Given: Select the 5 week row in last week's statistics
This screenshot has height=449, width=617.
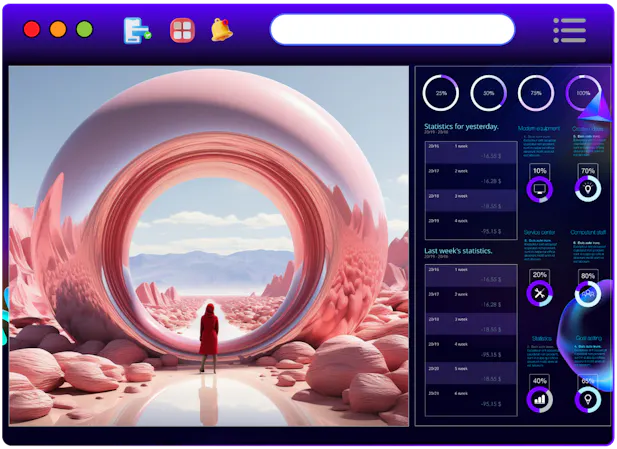Looking at the screenshot, I should coord(471,374).
